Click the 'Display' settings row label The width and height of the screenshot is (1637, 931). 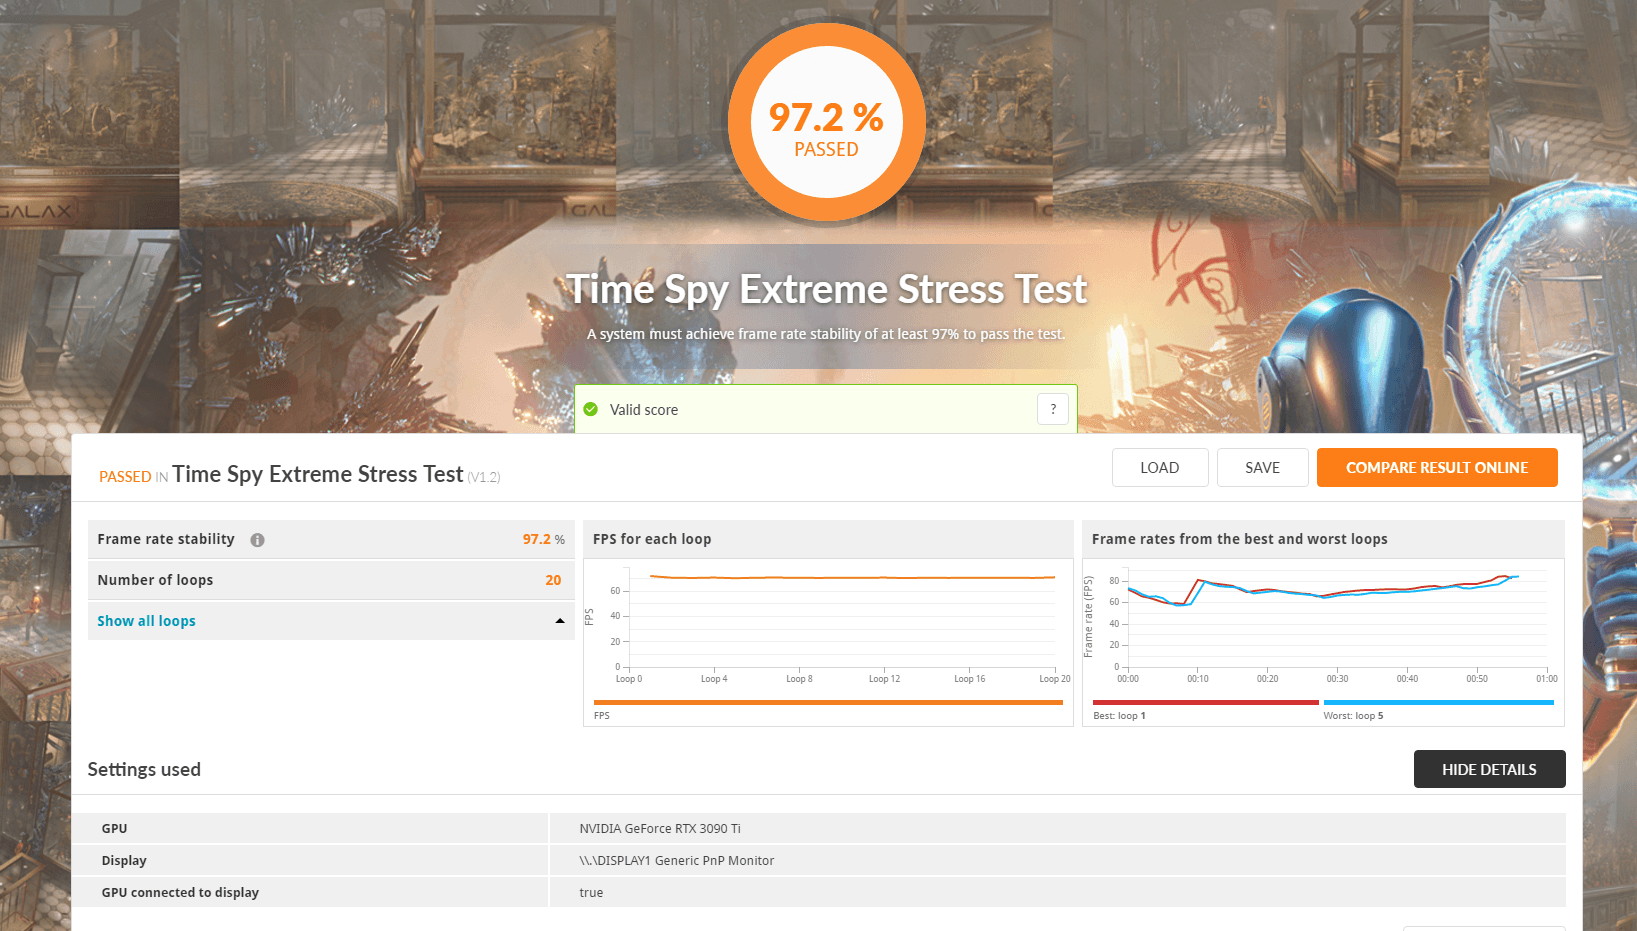click(x=124, y=860)
